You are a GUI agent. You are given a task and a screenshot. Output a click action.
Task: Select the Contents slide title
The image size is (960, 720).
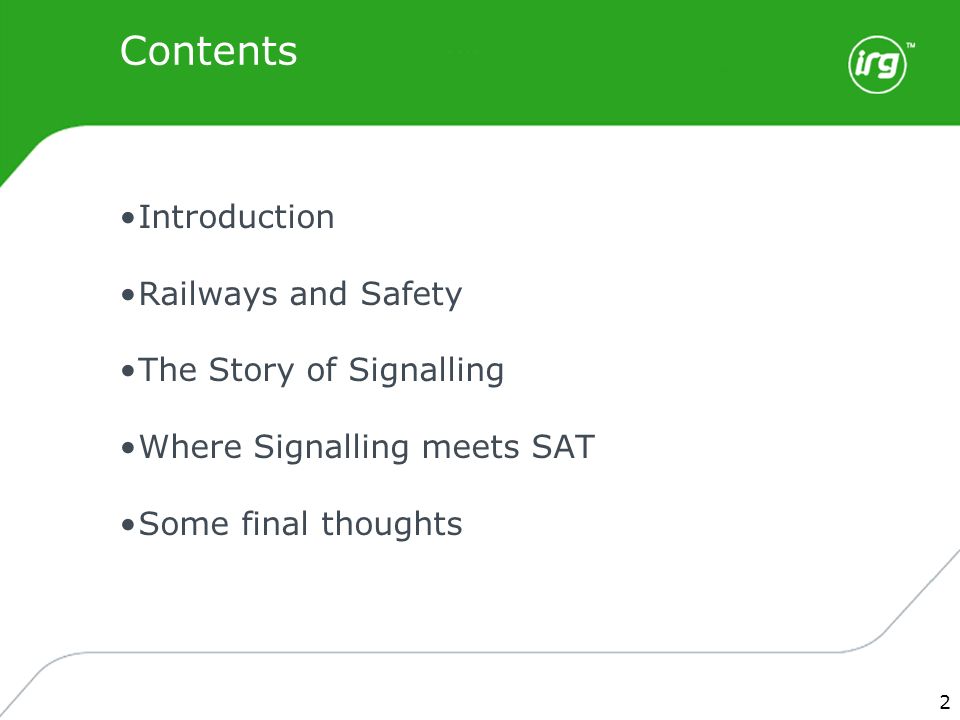point(209,51)
